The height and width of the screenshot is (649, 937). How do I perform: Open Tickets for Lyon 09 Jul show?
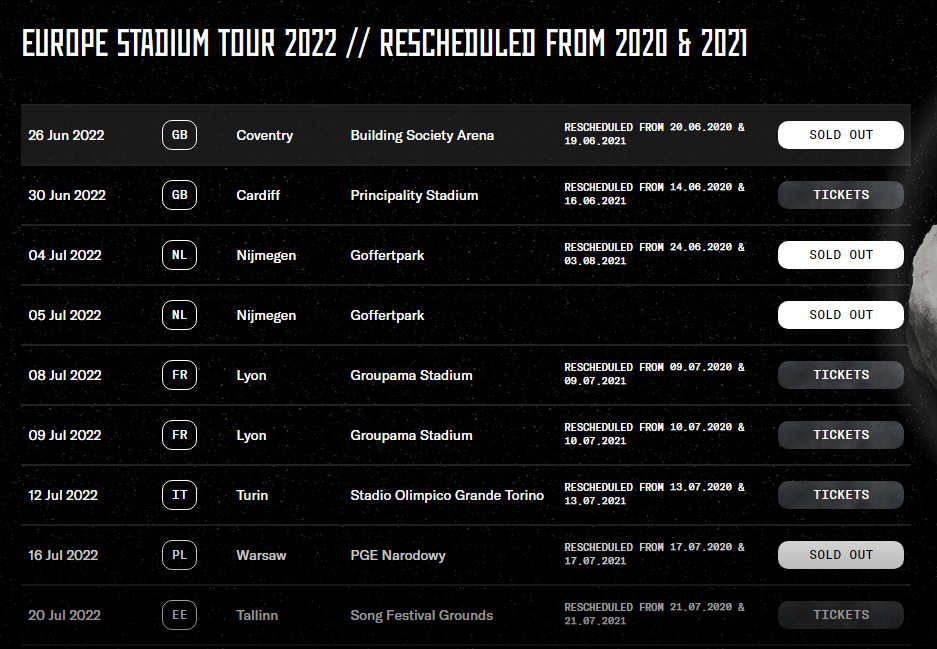[x=841, y=434]
